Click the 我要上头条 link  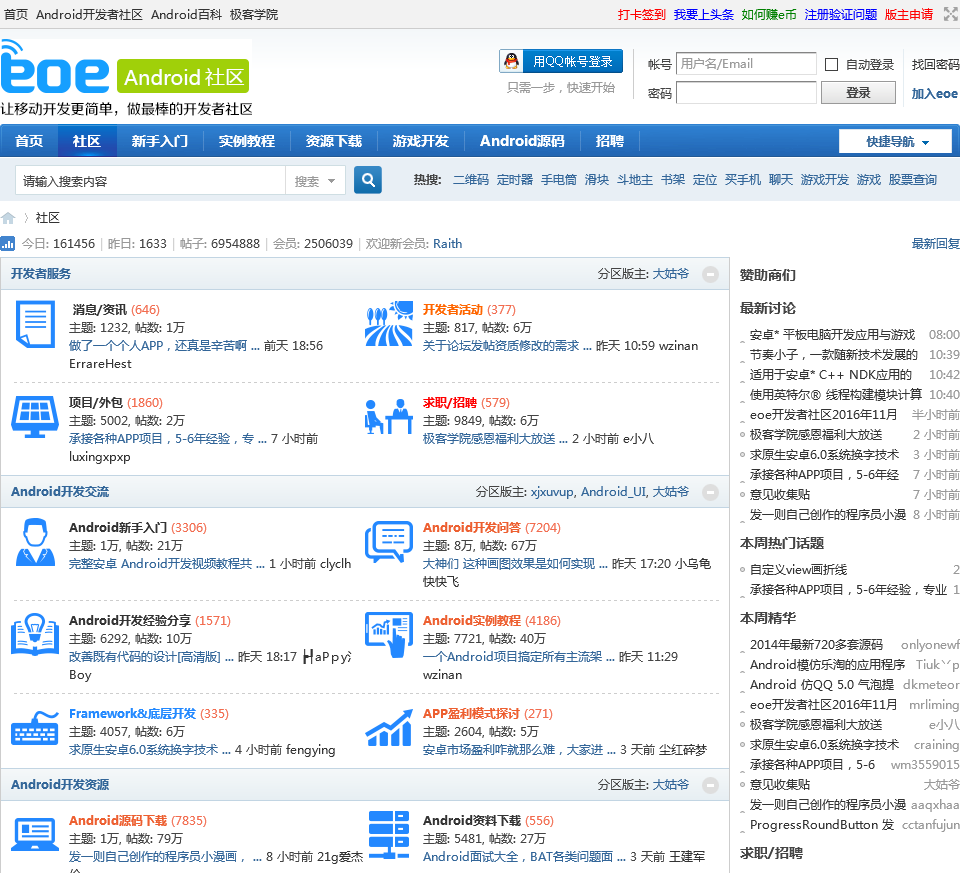(703, 15)
